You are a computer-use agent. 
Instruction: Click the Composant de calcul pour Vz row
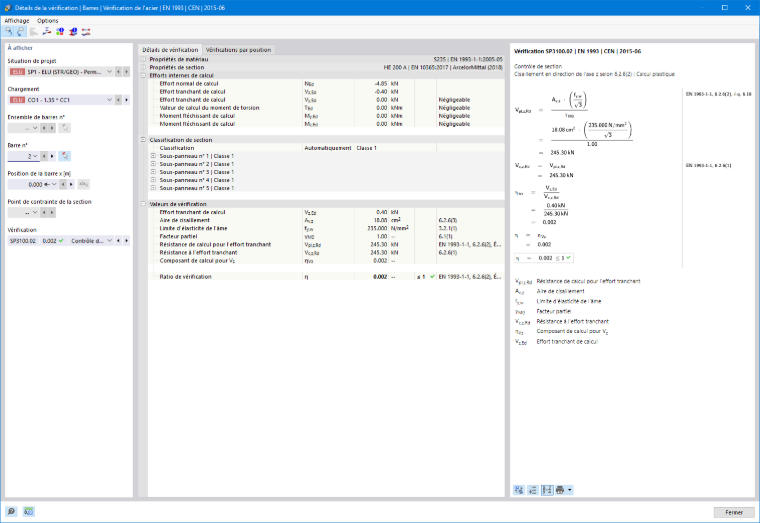326,260
